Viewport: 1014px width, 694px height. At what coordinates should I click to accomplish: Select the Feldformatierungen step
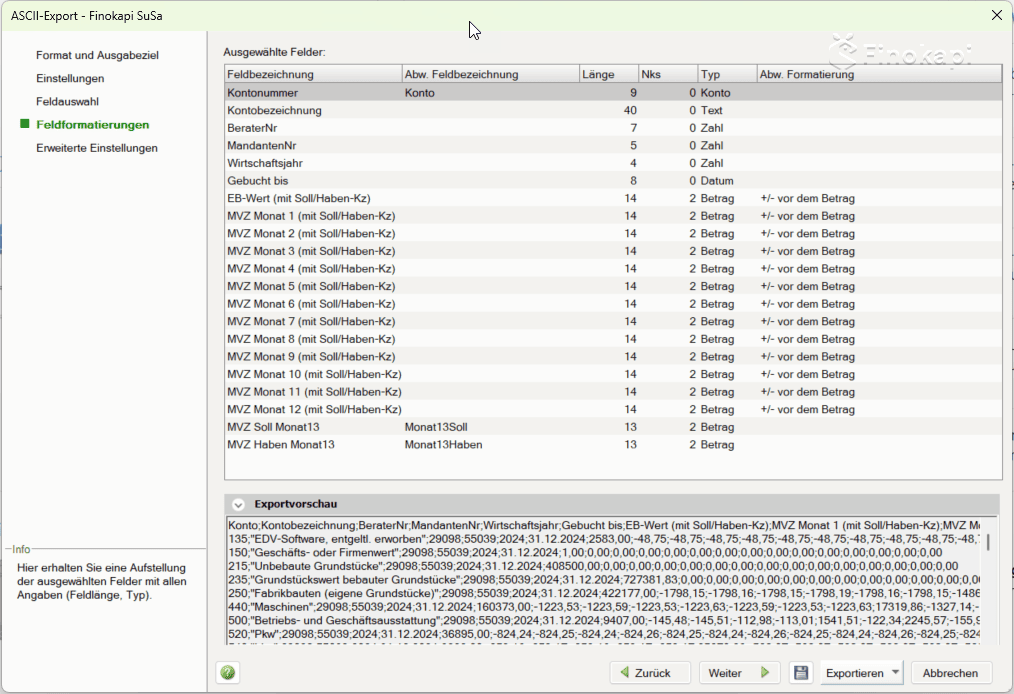pos(92,125)
